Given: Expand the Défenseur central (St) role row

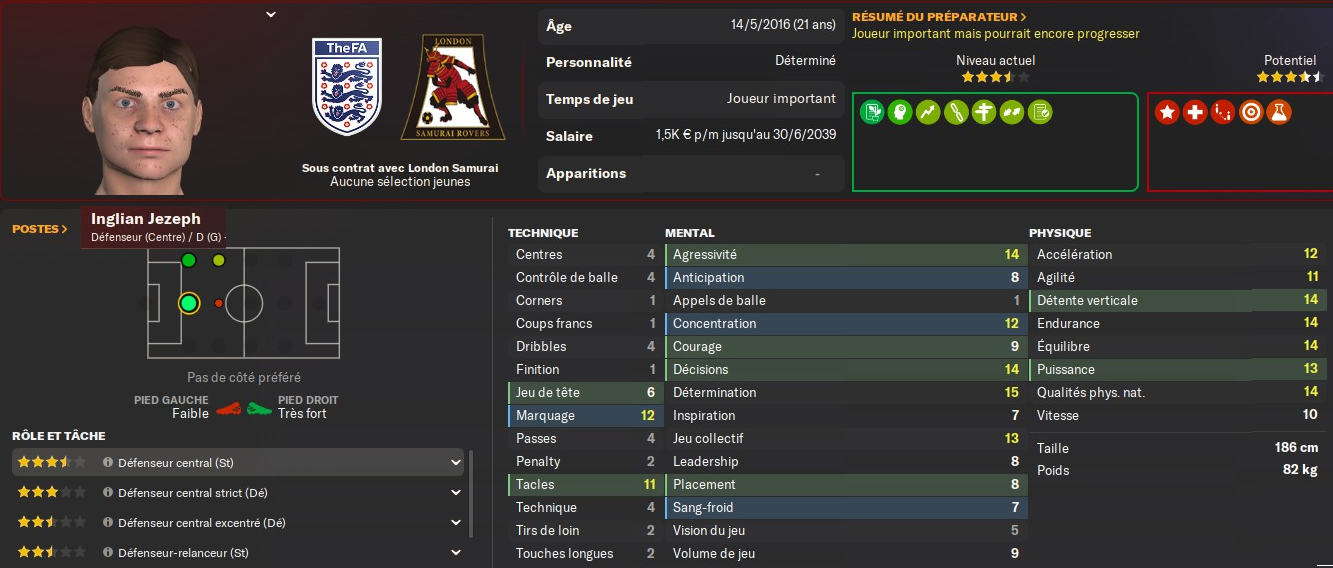Looking at the screenshot, I should pyautogui.click(x=456, y=463).
